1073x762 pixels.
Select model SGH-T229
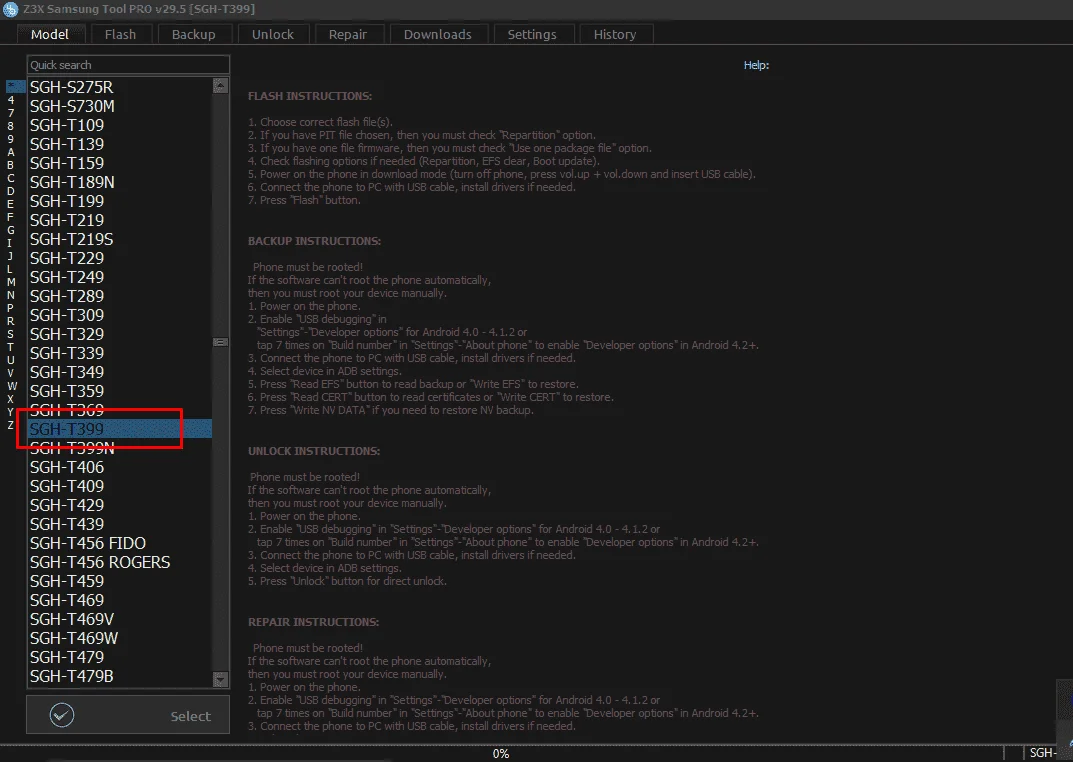120,259
